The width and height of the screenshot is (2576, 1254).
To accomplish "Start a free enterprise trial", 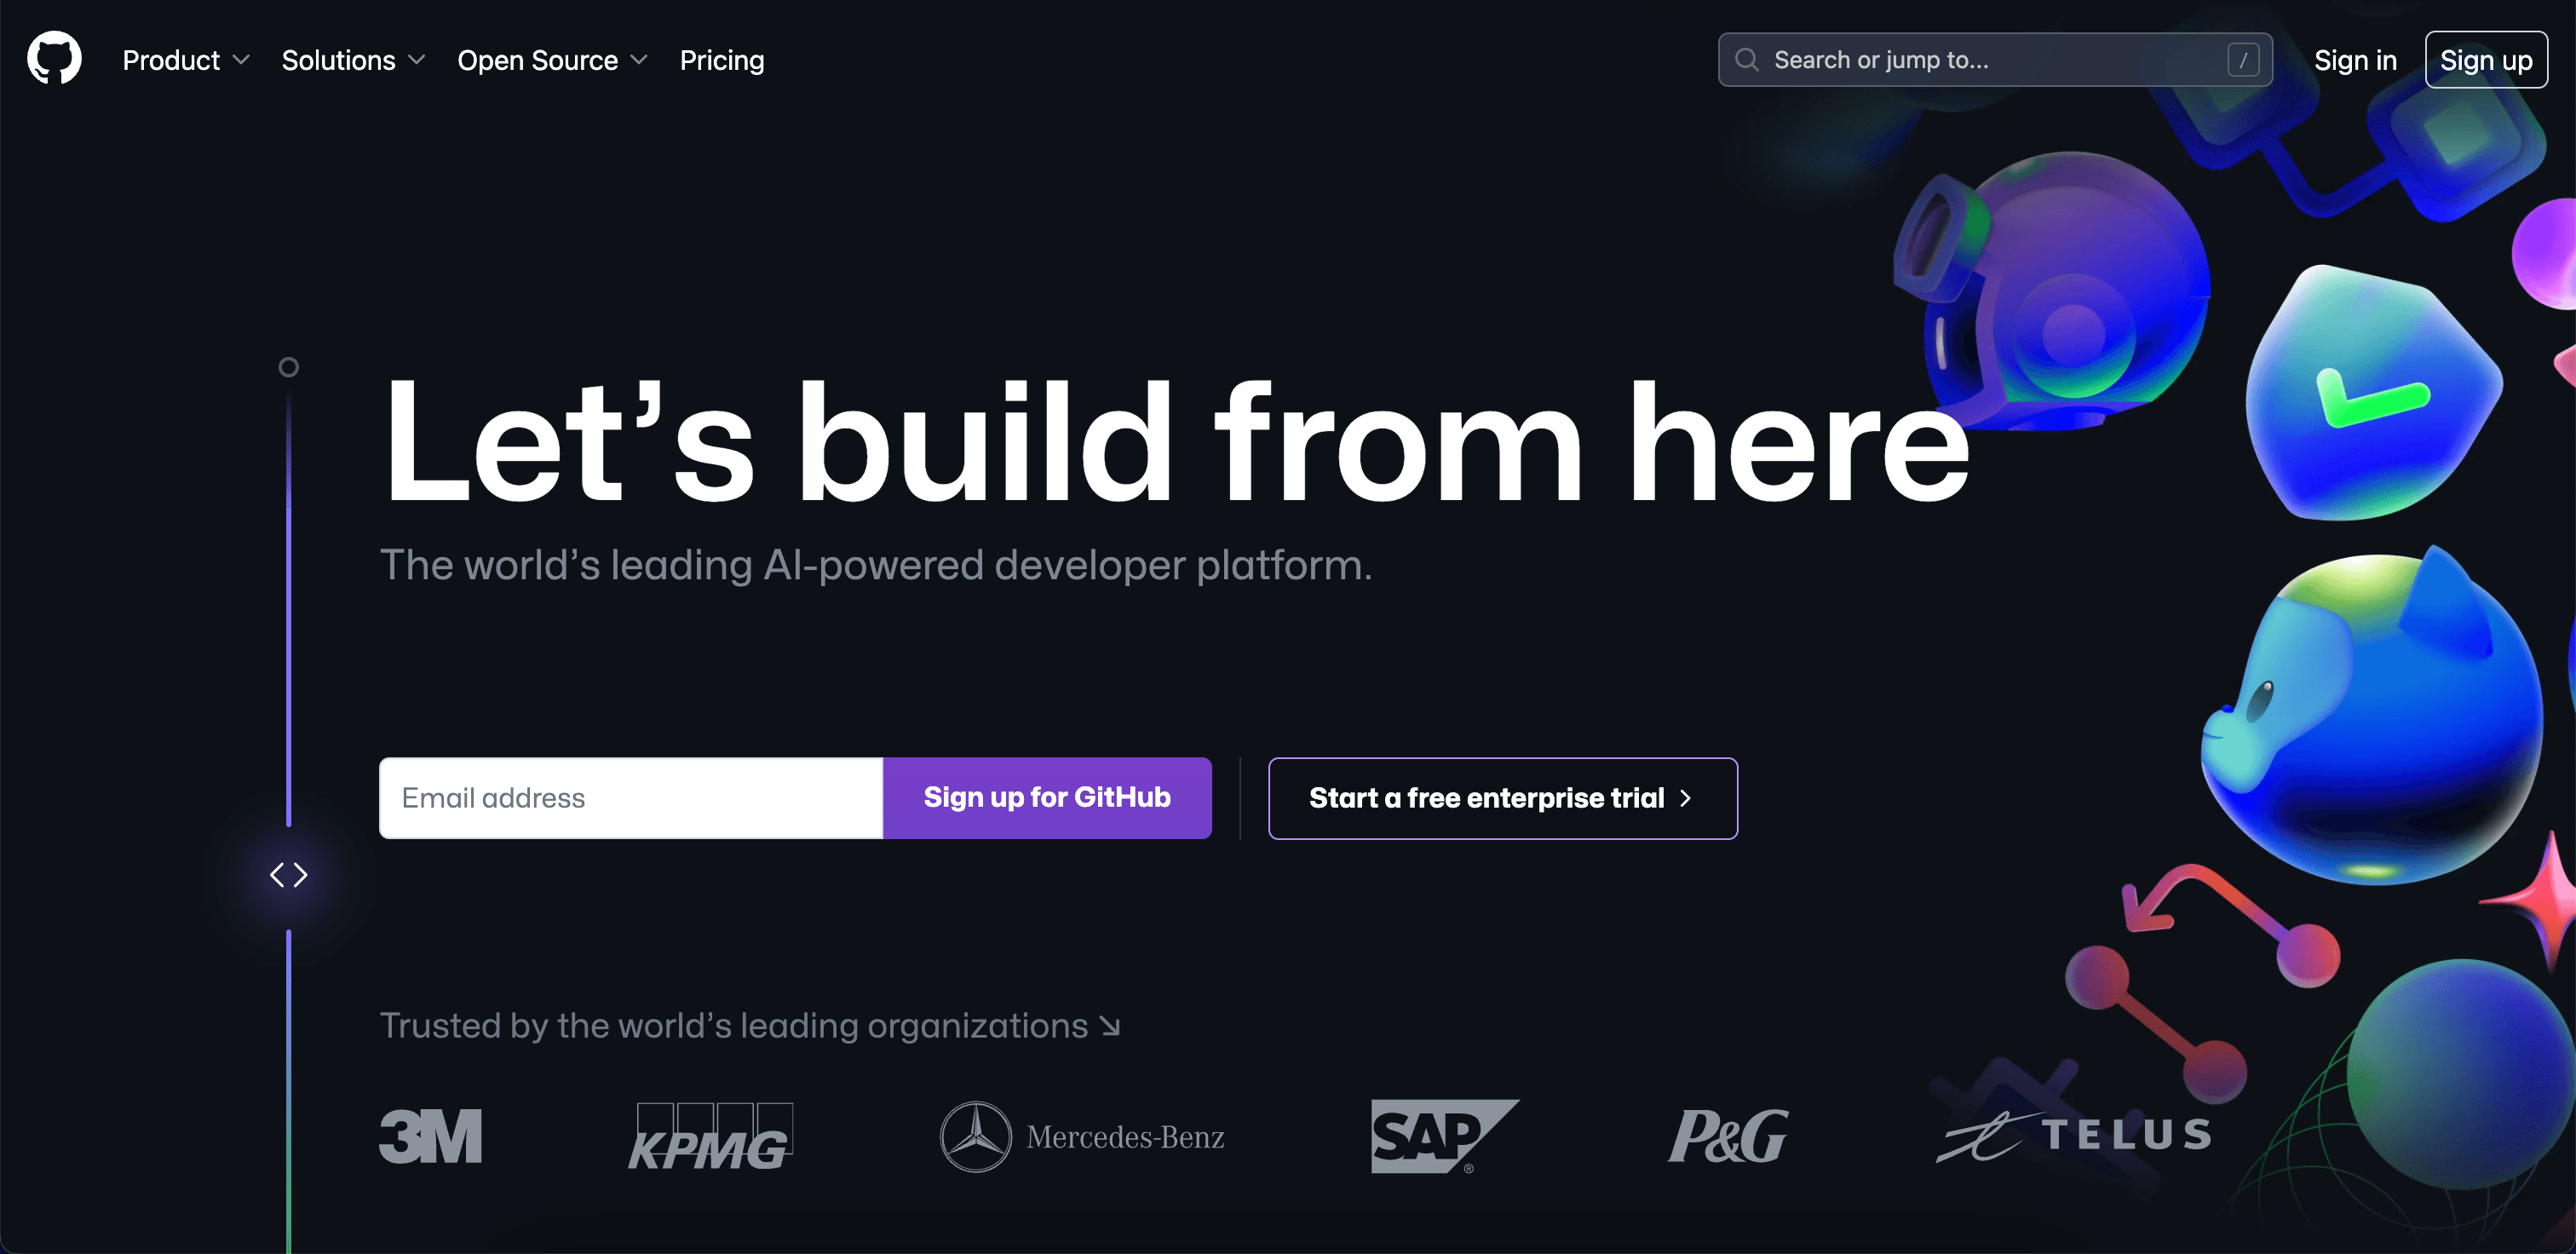I will click(x=1503, y=798).
